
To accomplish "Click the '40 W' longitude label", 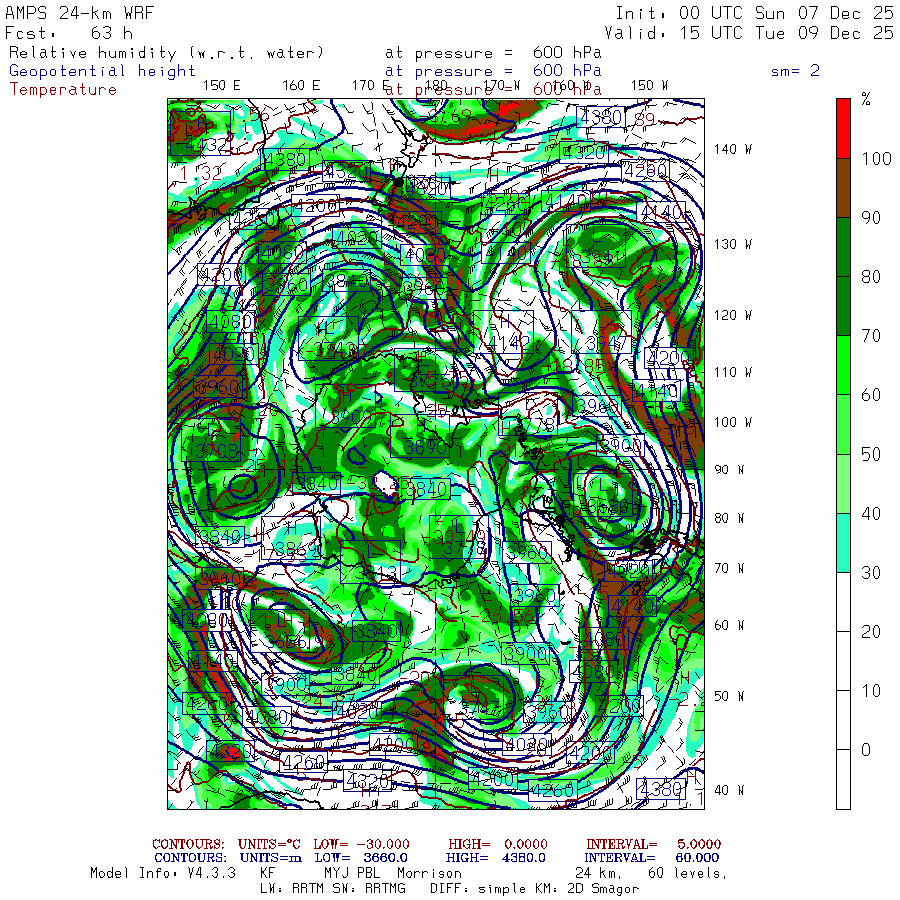I will coord(727,790).
